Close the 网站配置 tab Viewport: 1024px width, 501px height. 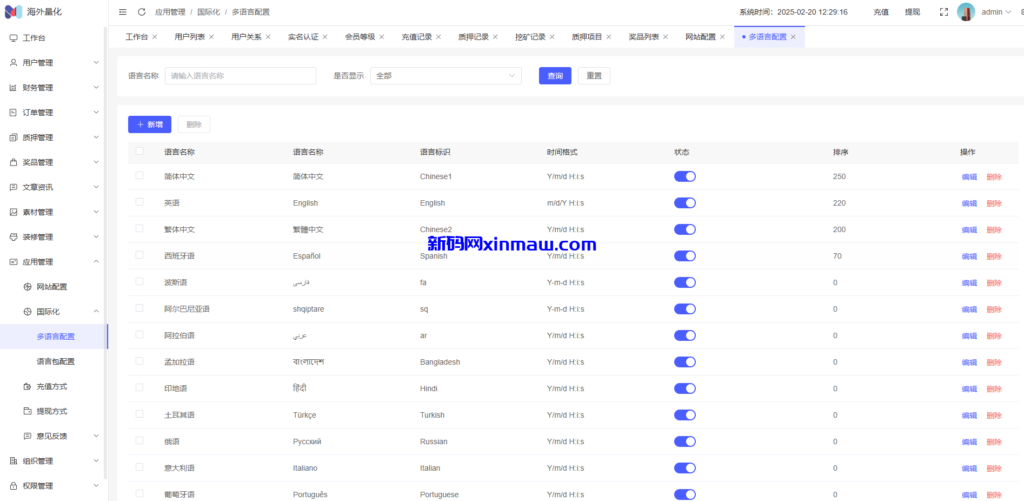pyautogui.click(x=722, y=37)
